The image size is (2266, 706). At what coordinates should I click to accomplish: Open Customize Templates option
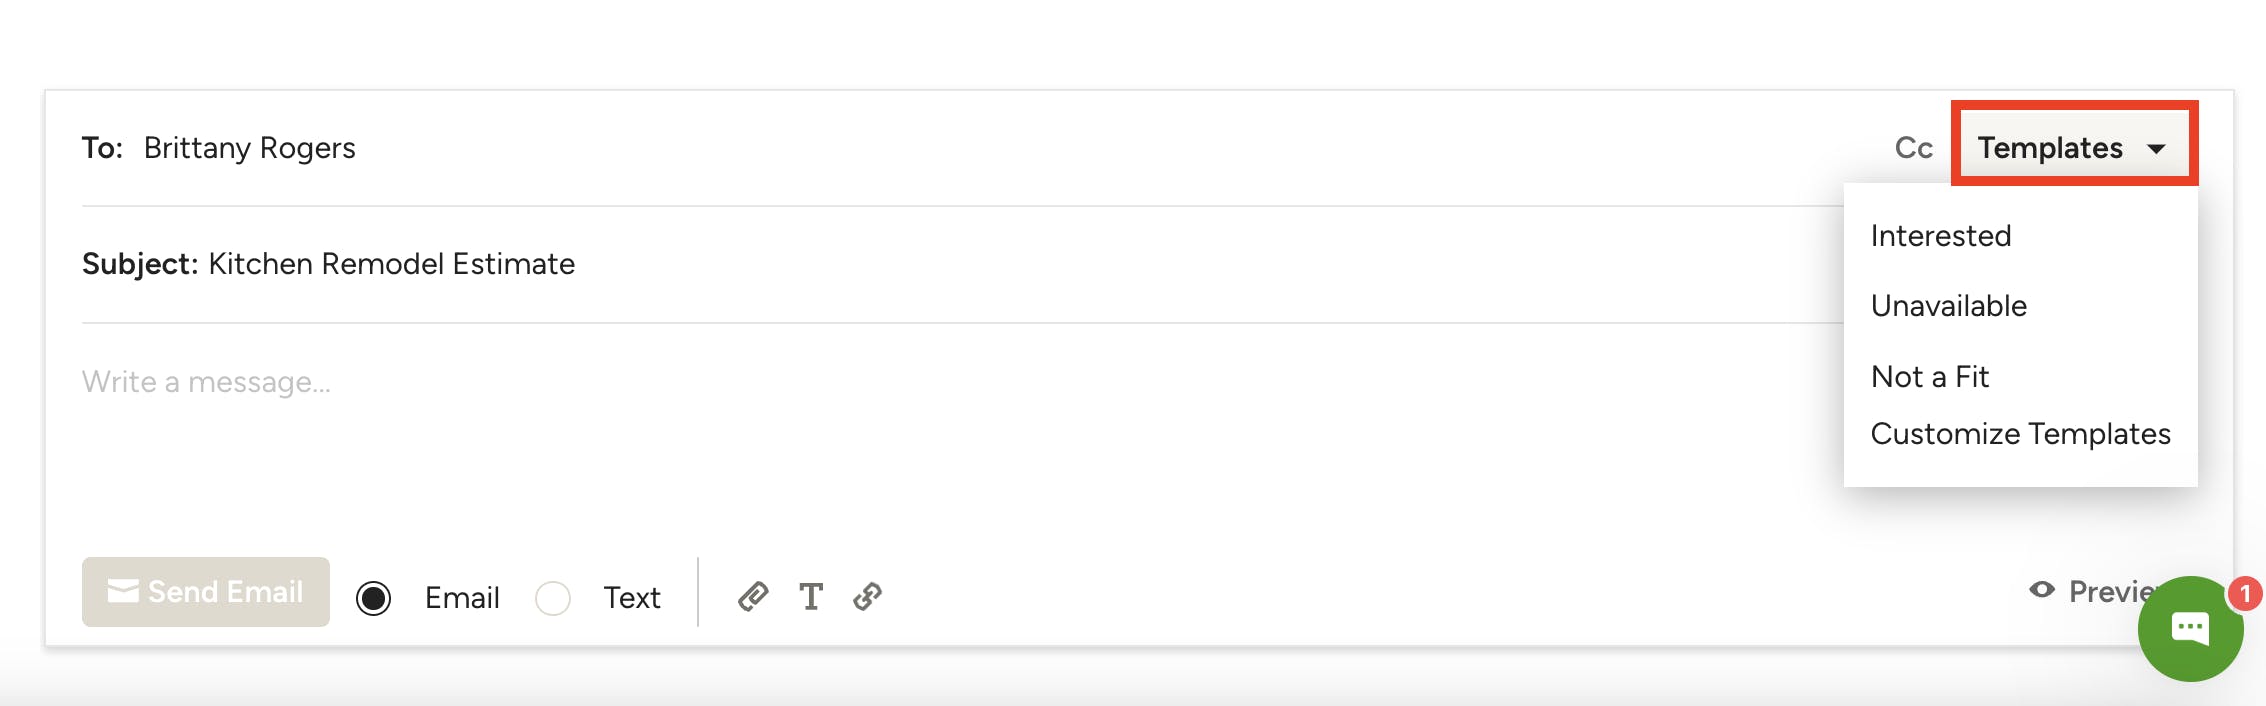[x=2020, y=434]
